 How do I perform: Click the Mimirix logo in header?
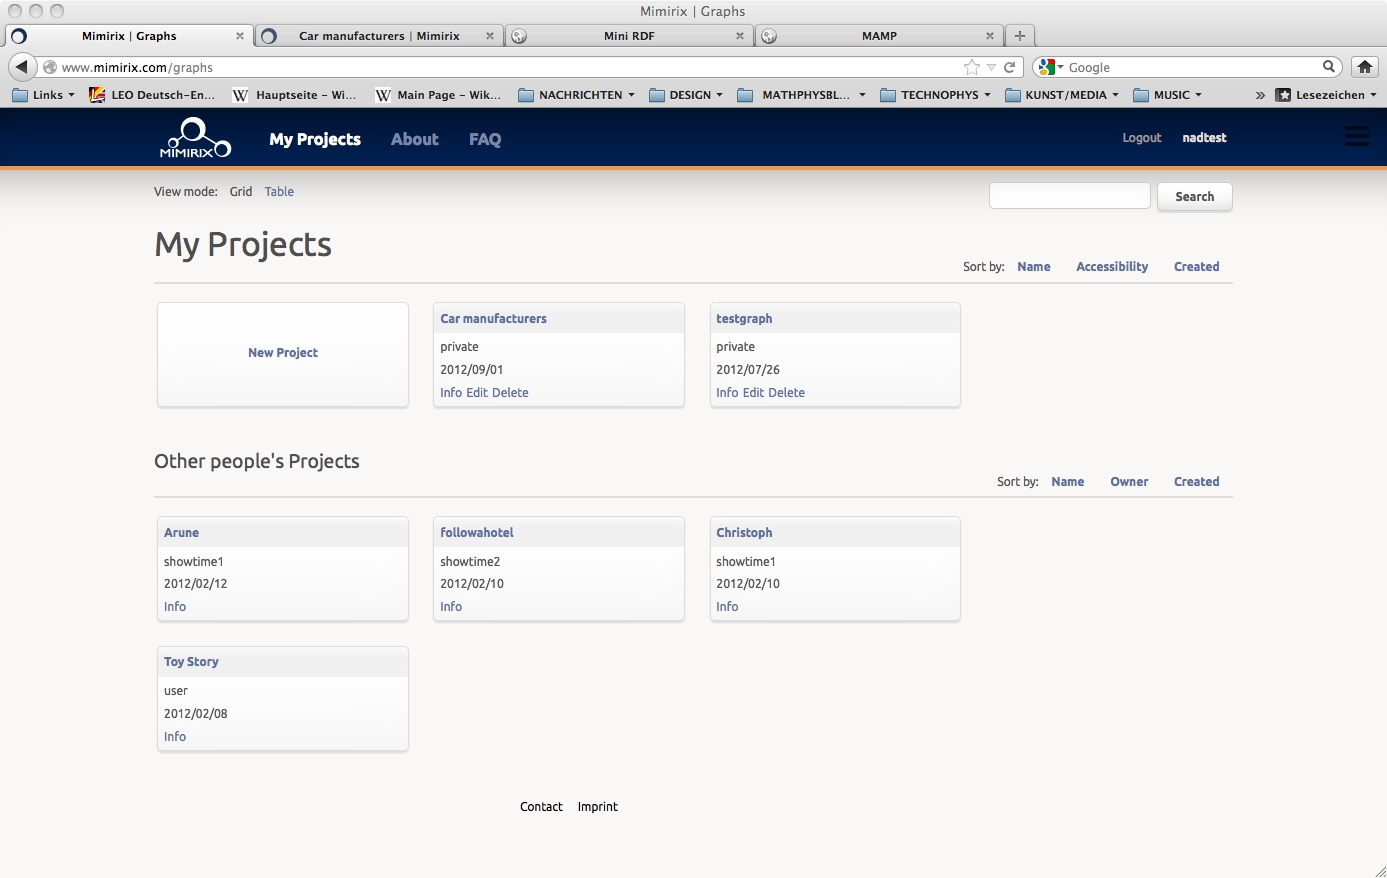click(x=195, y=138)
